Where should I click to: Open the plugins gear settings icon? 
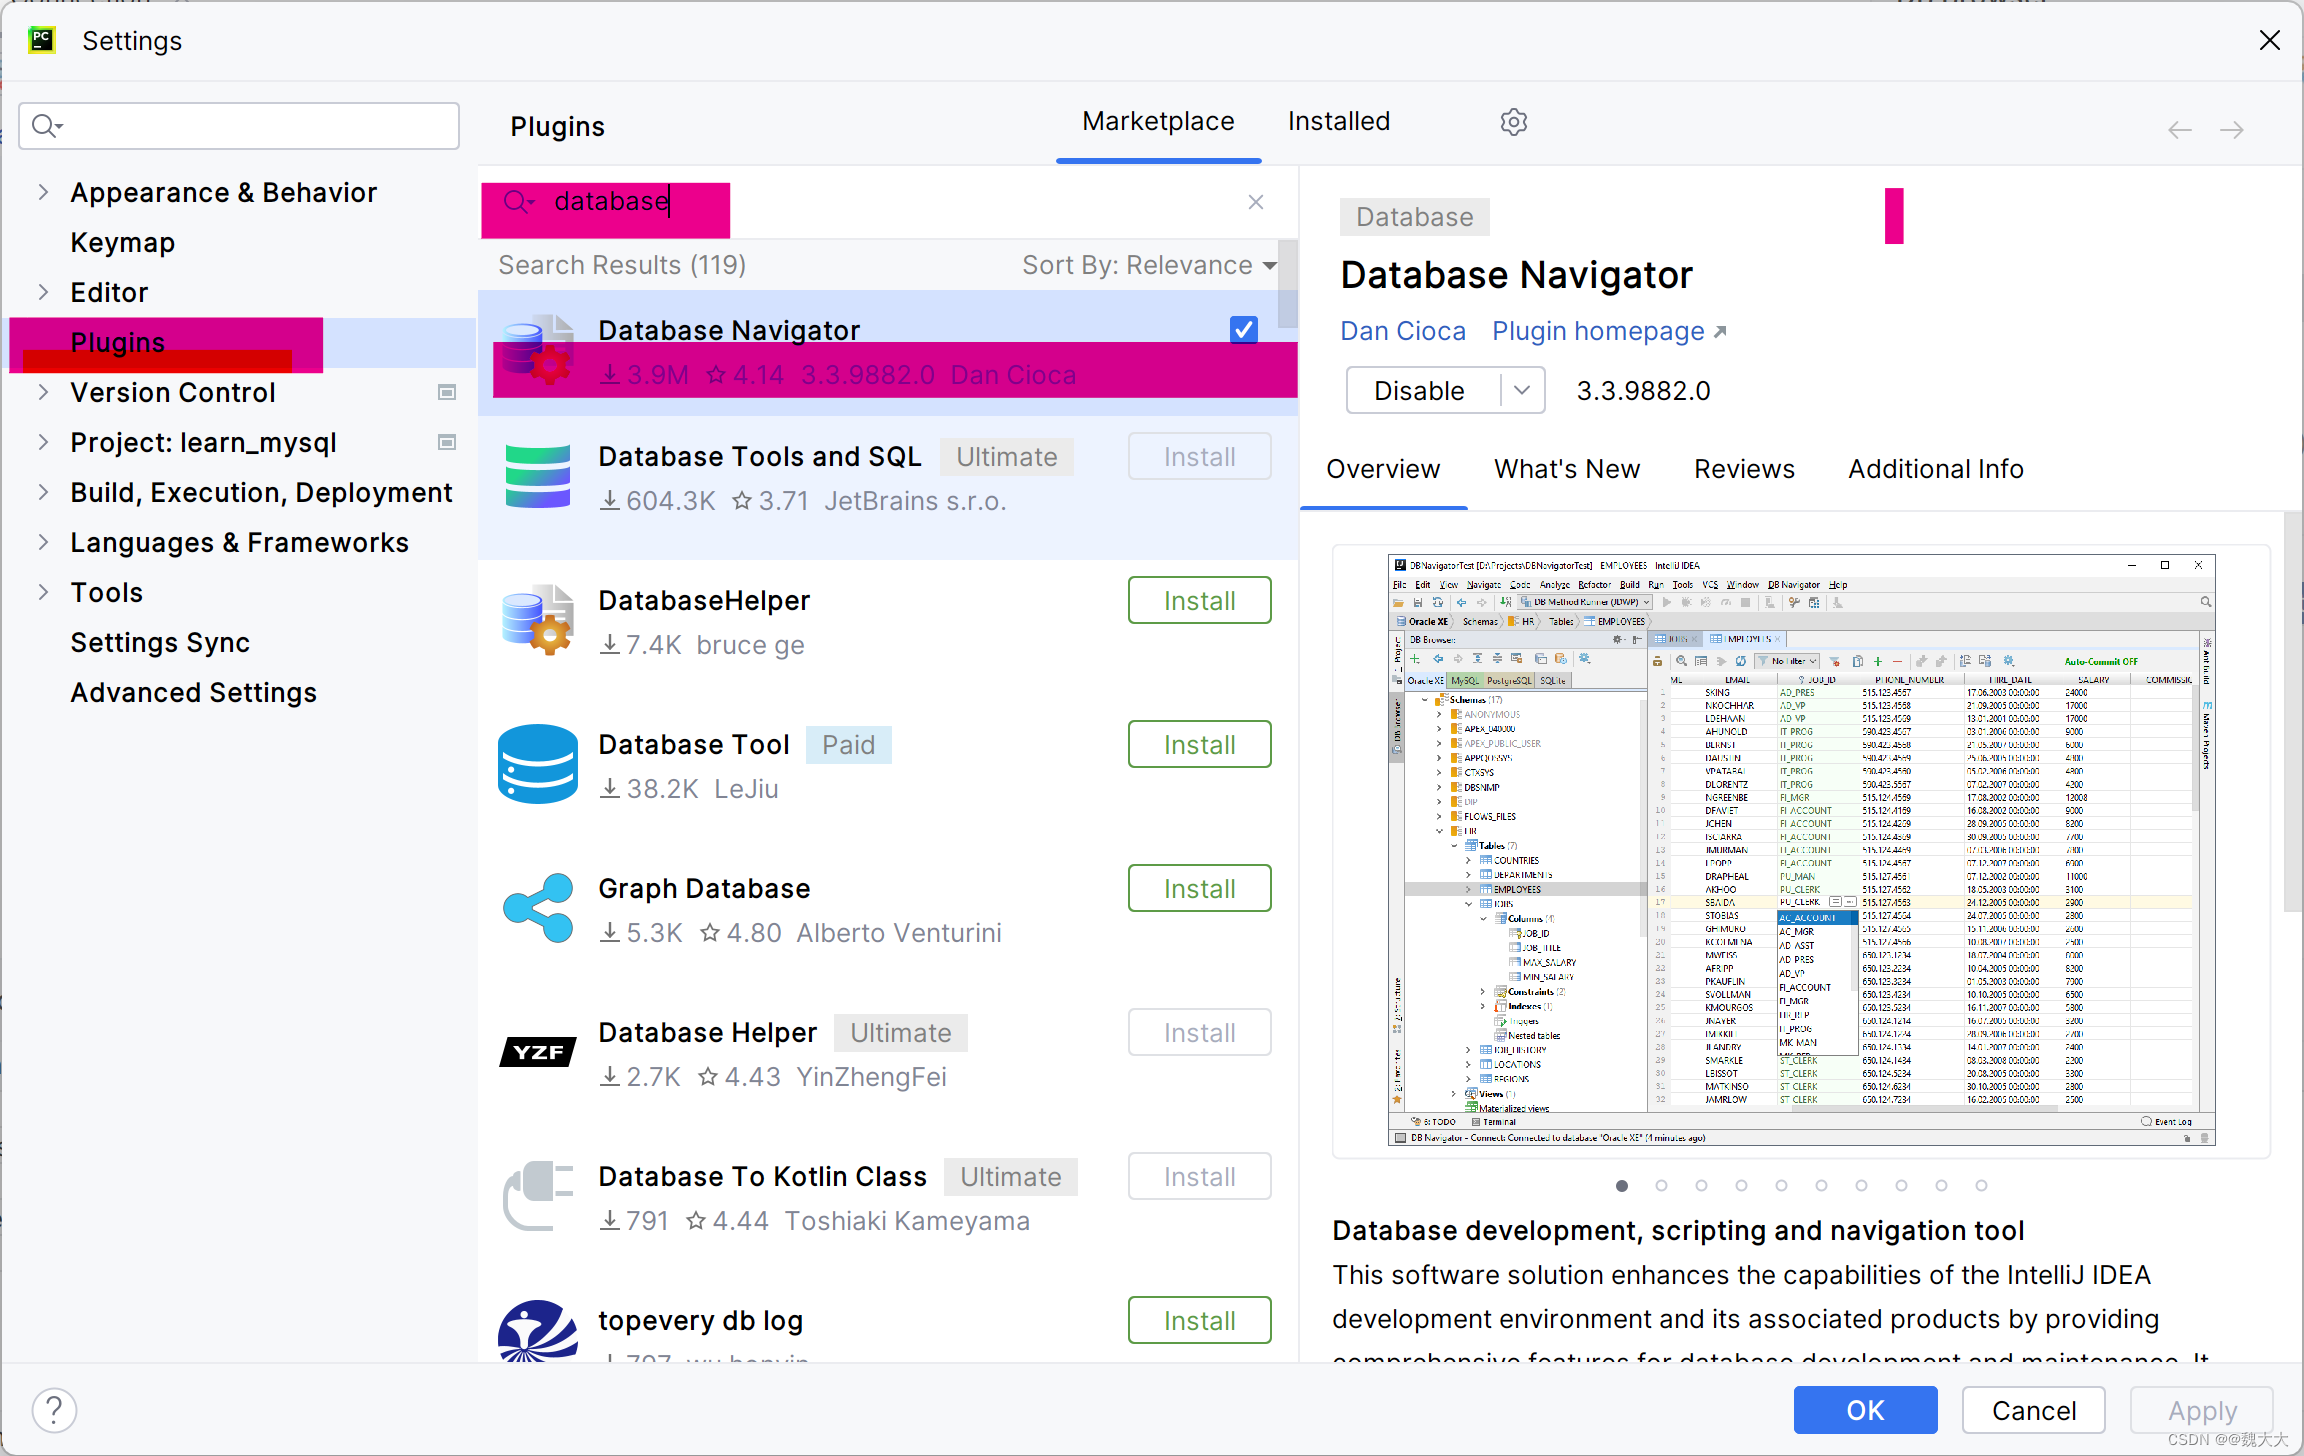tap(1513, 122)
